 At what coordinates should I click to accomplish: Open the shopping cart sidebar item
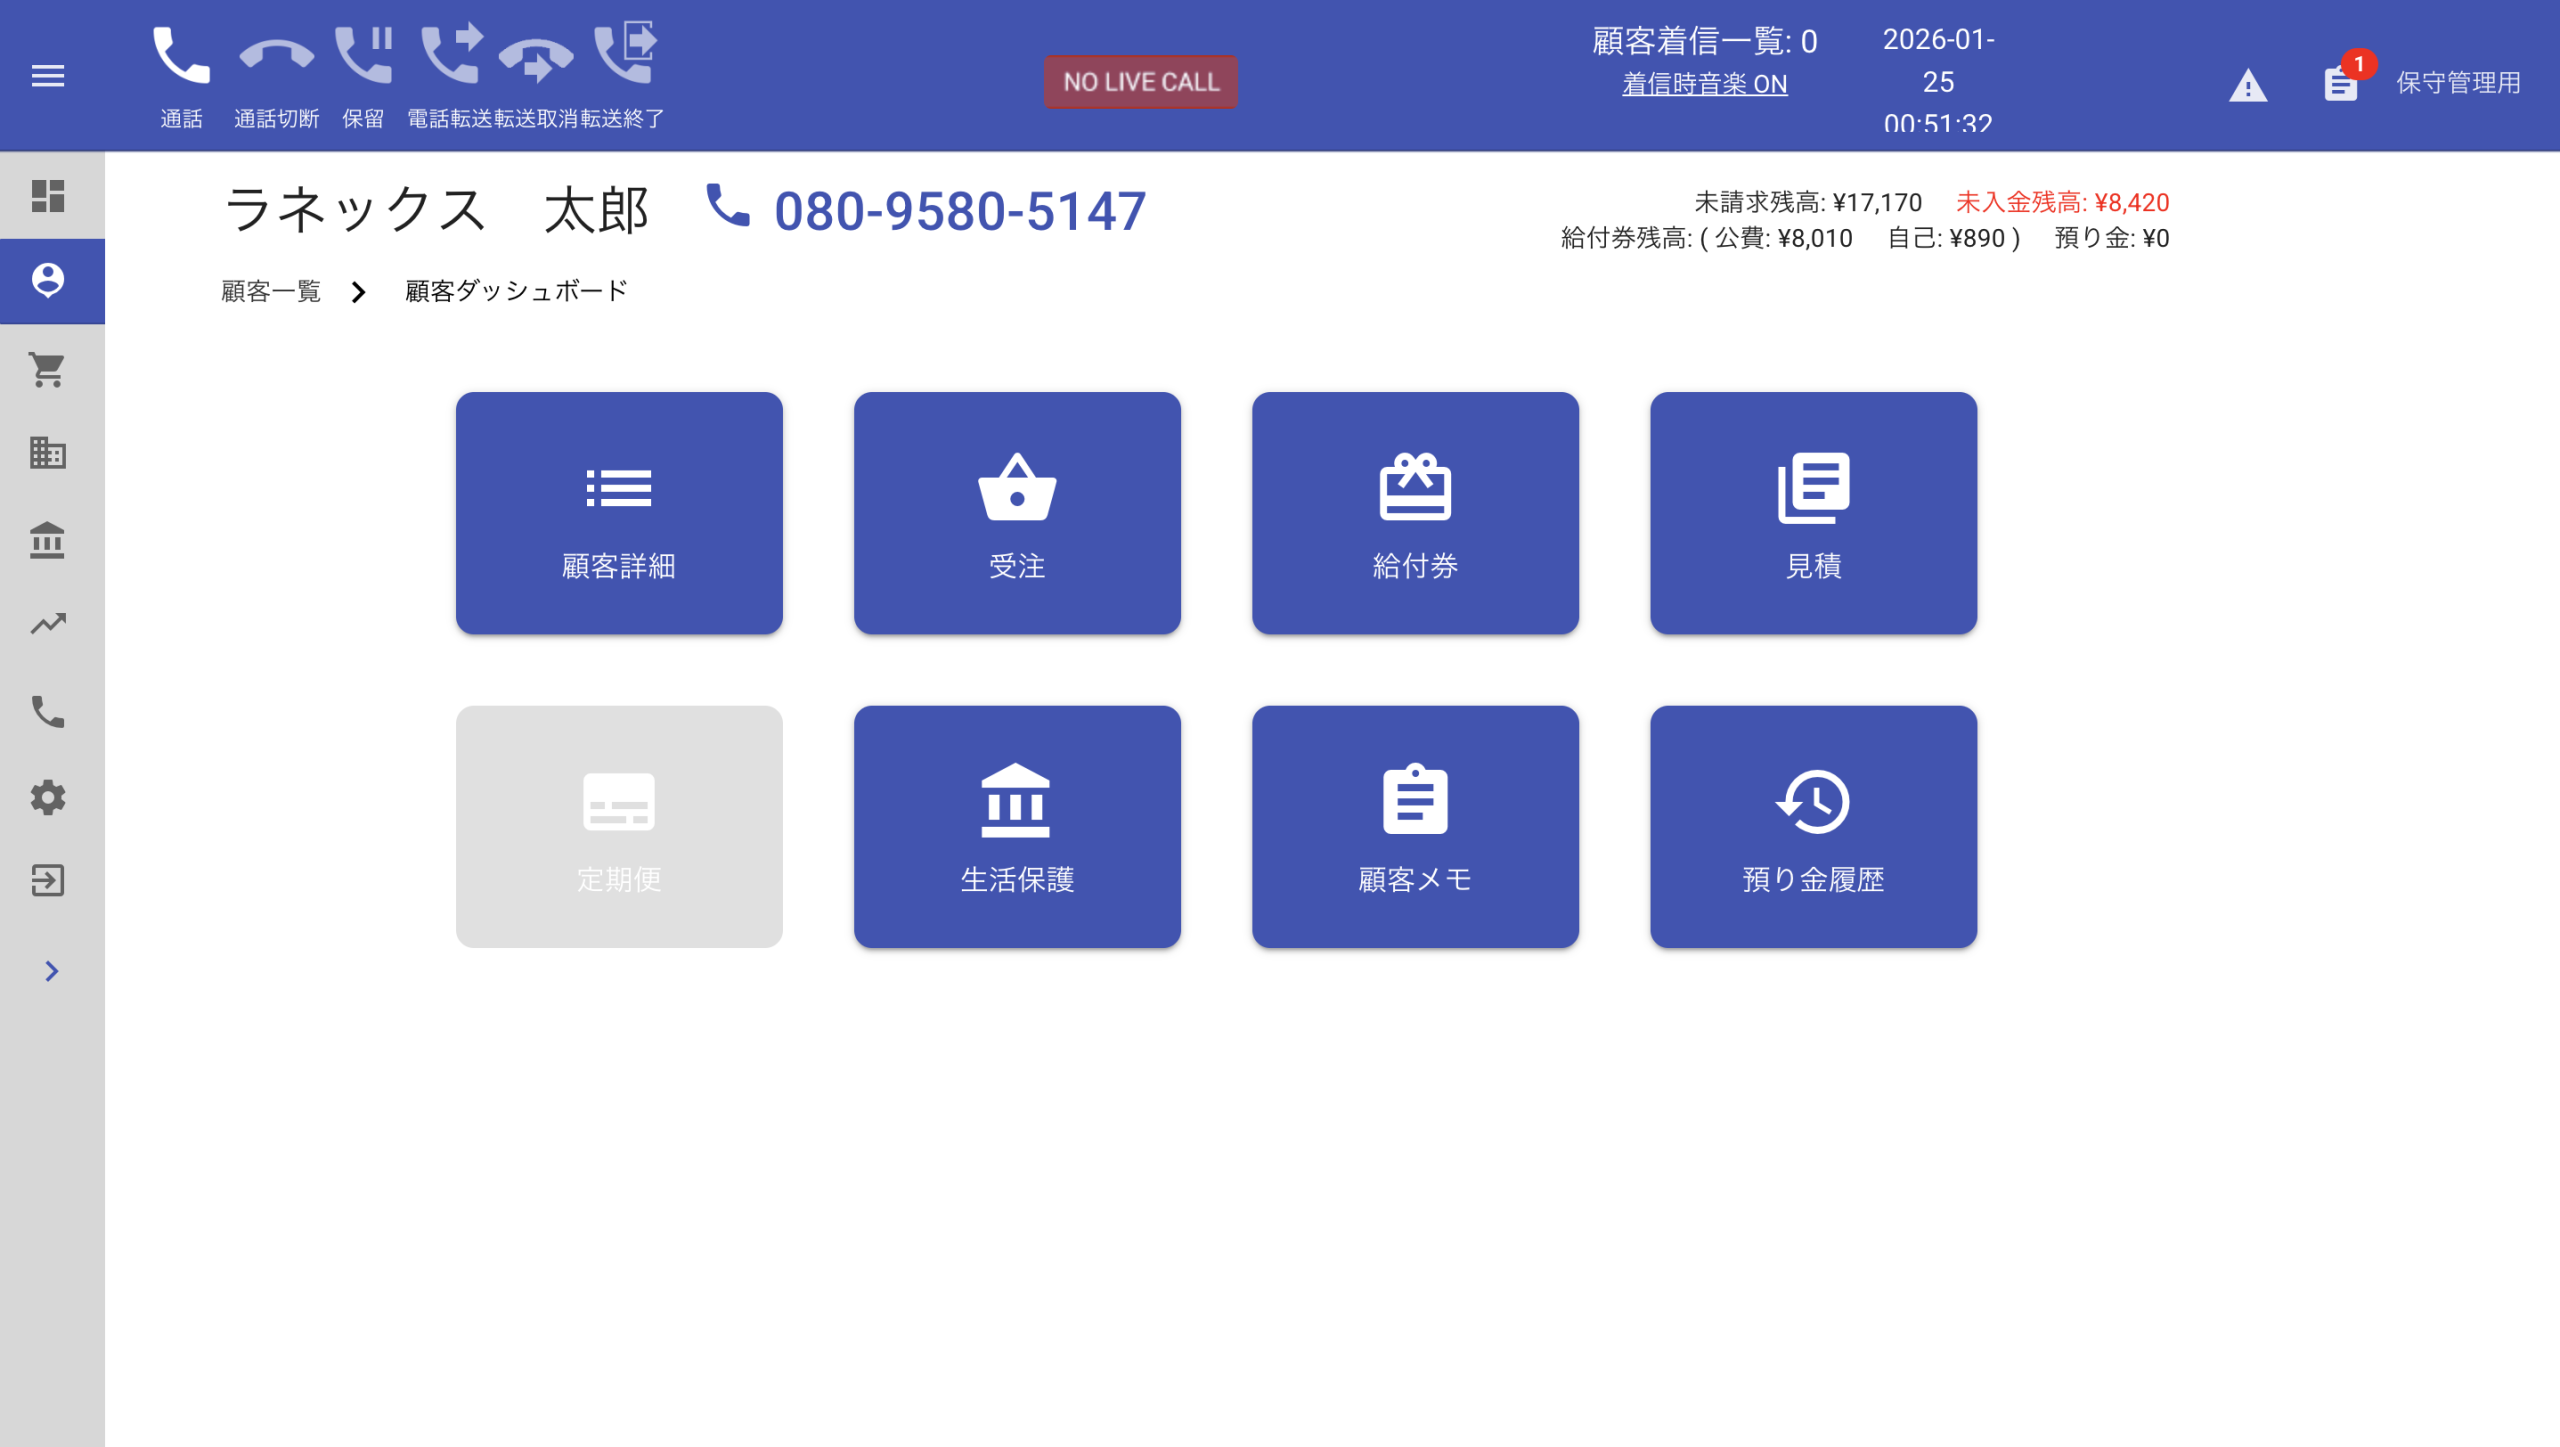click(x=47, y=369)
